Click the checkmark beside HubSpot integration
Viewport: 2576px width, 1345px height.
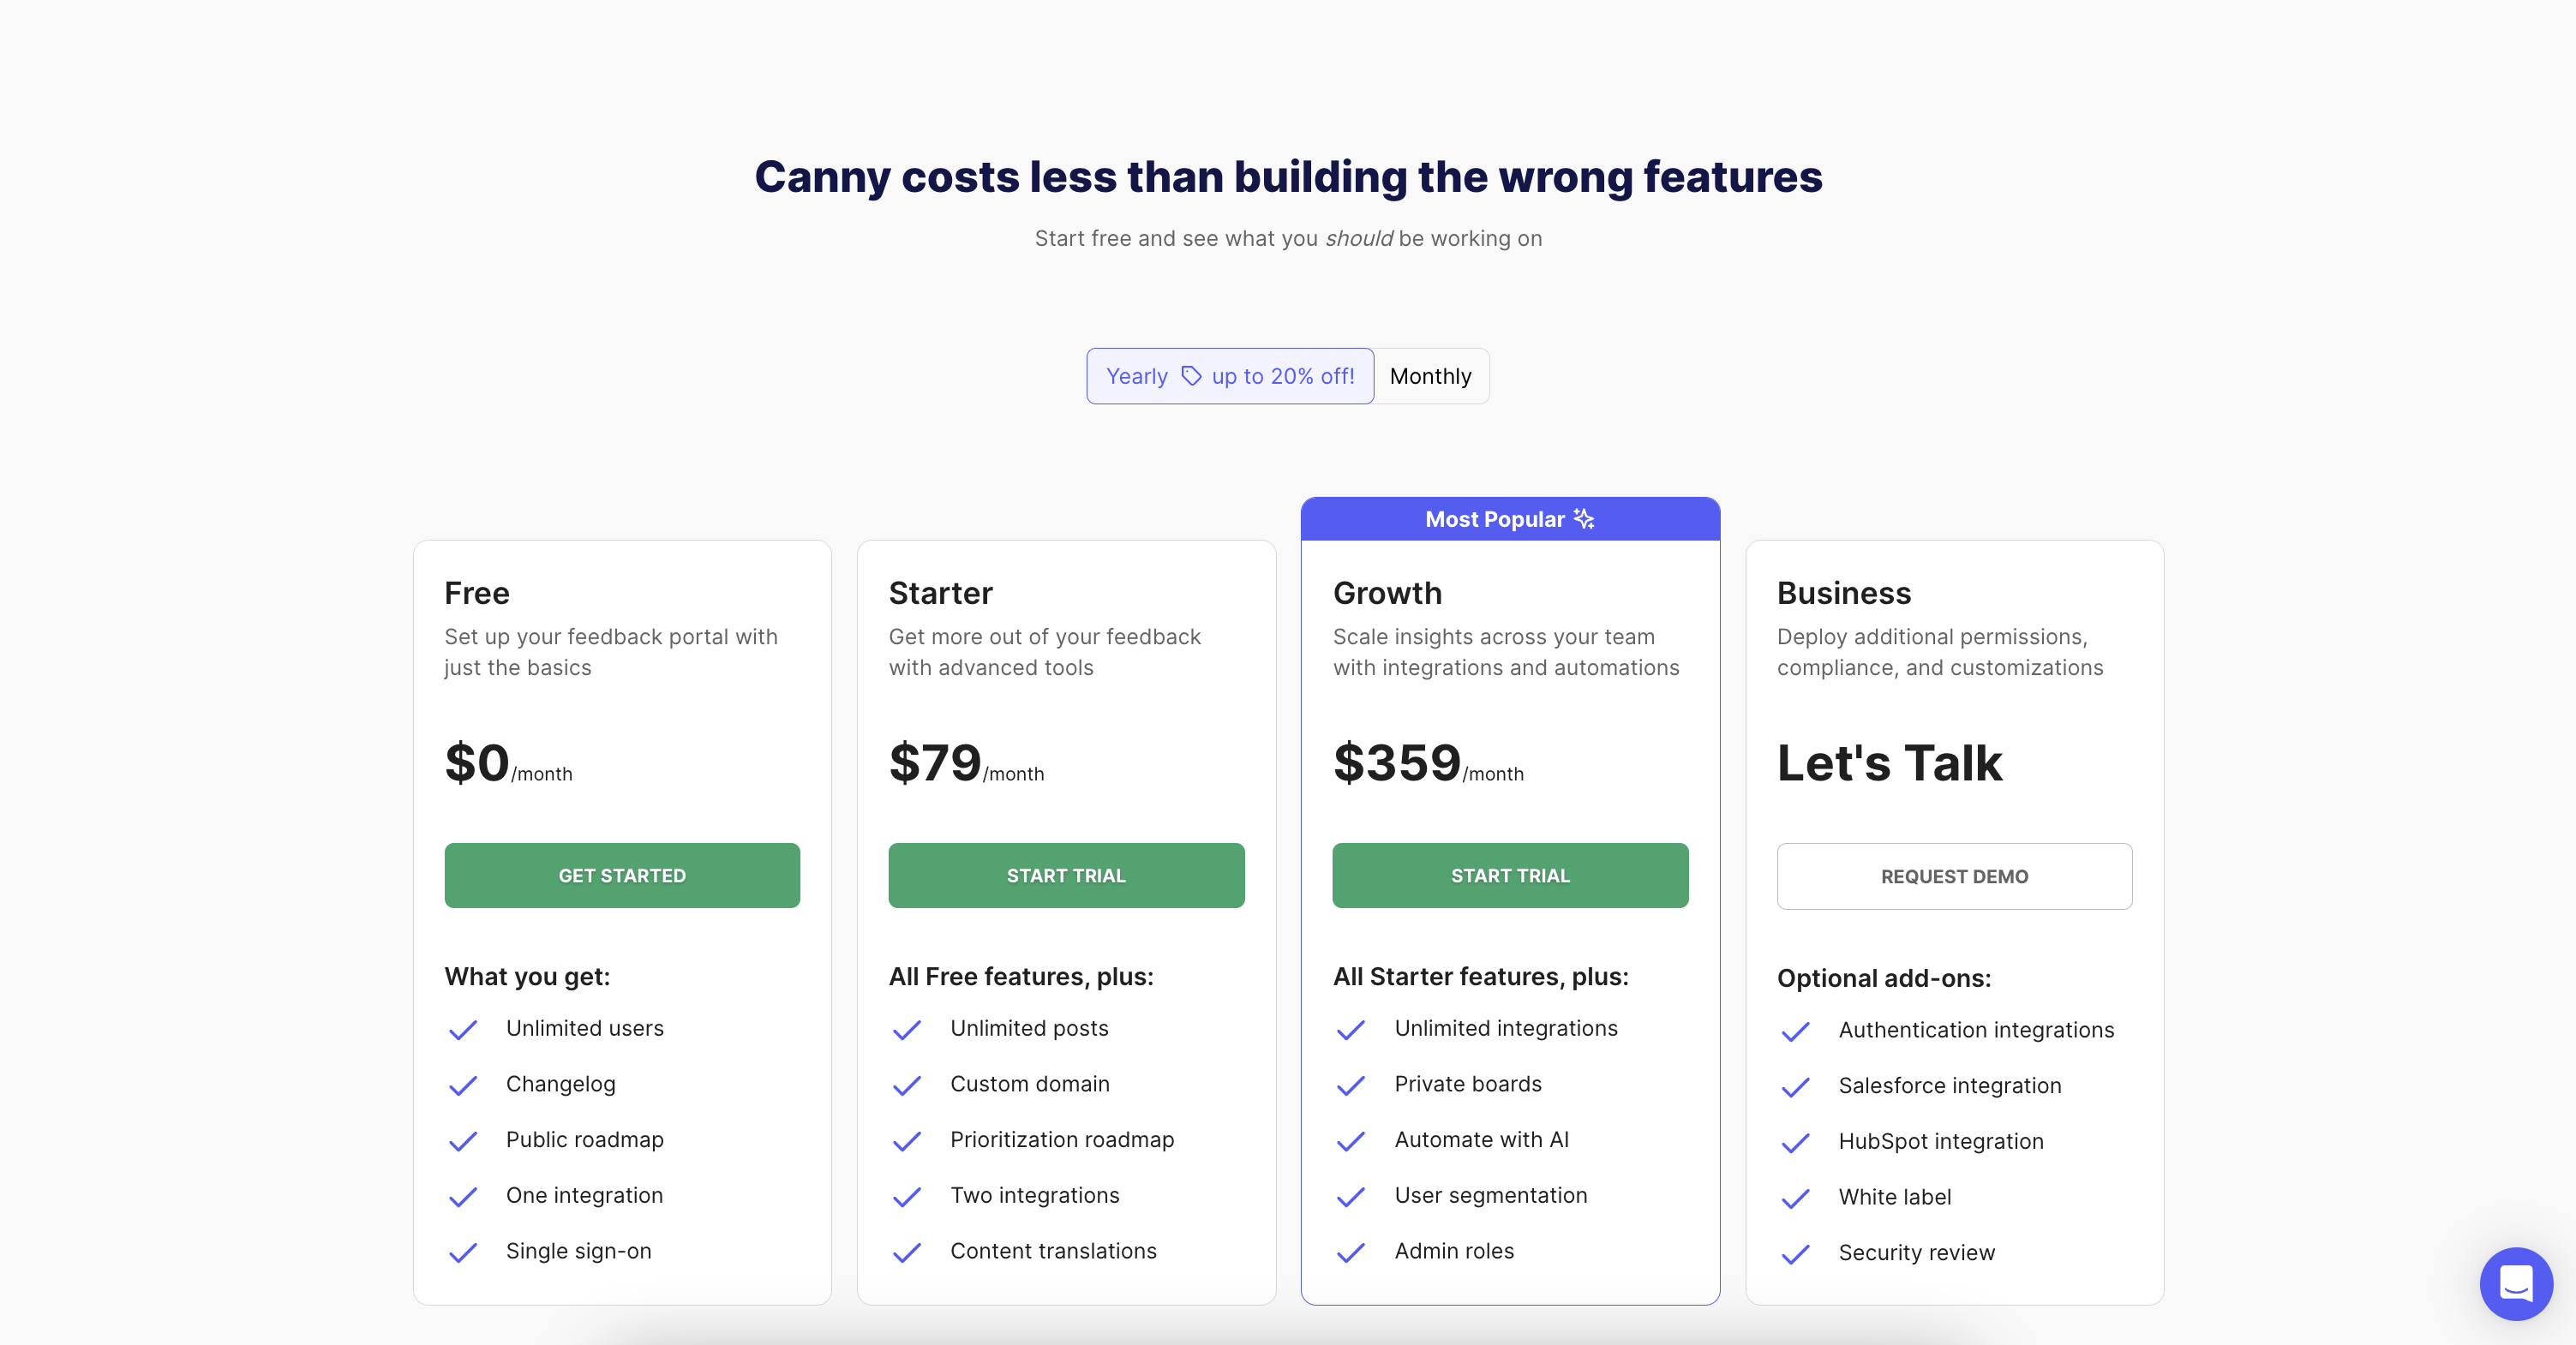click(x=1796, y=1142)
